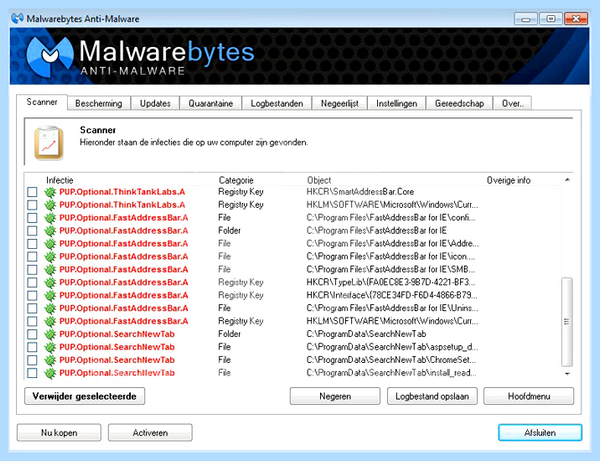Click scroll down arrow of infection list
Screen dimensions: 600x461
[x=567, y=374]
